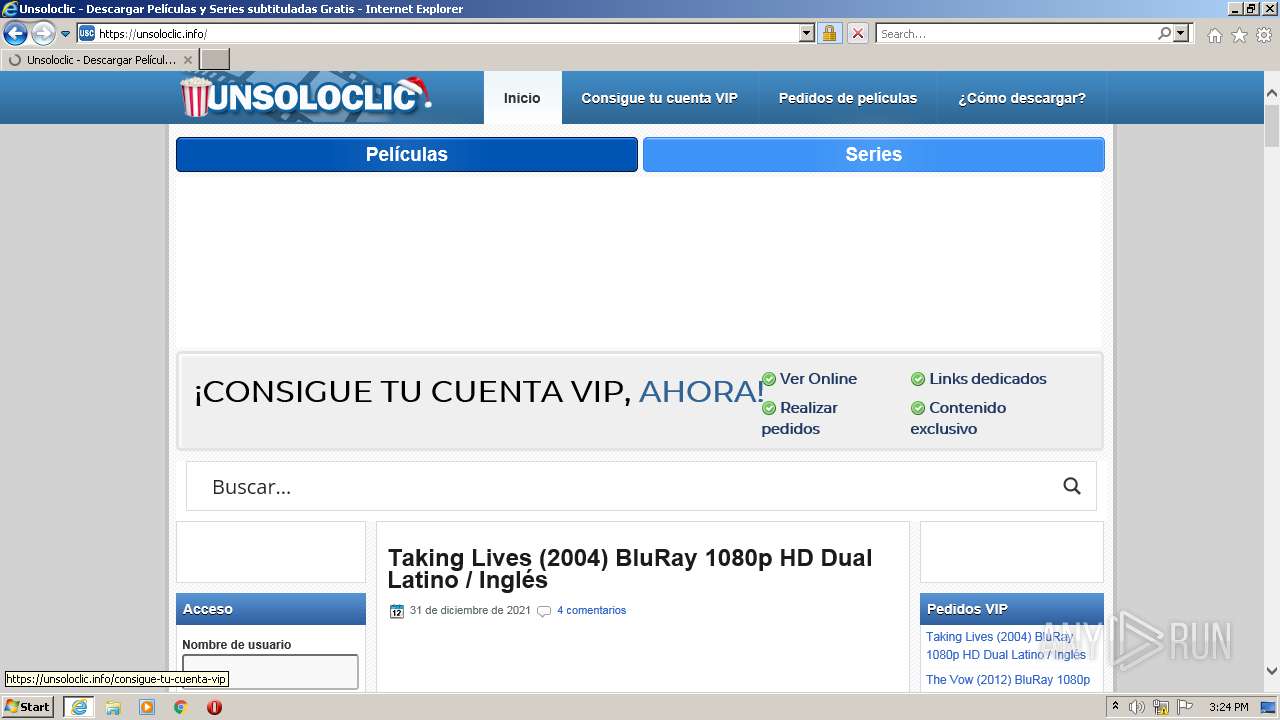Viewport: 1280px width, 720px height.
Task: Open a new blank browser tab
Action: pos(215,60)
